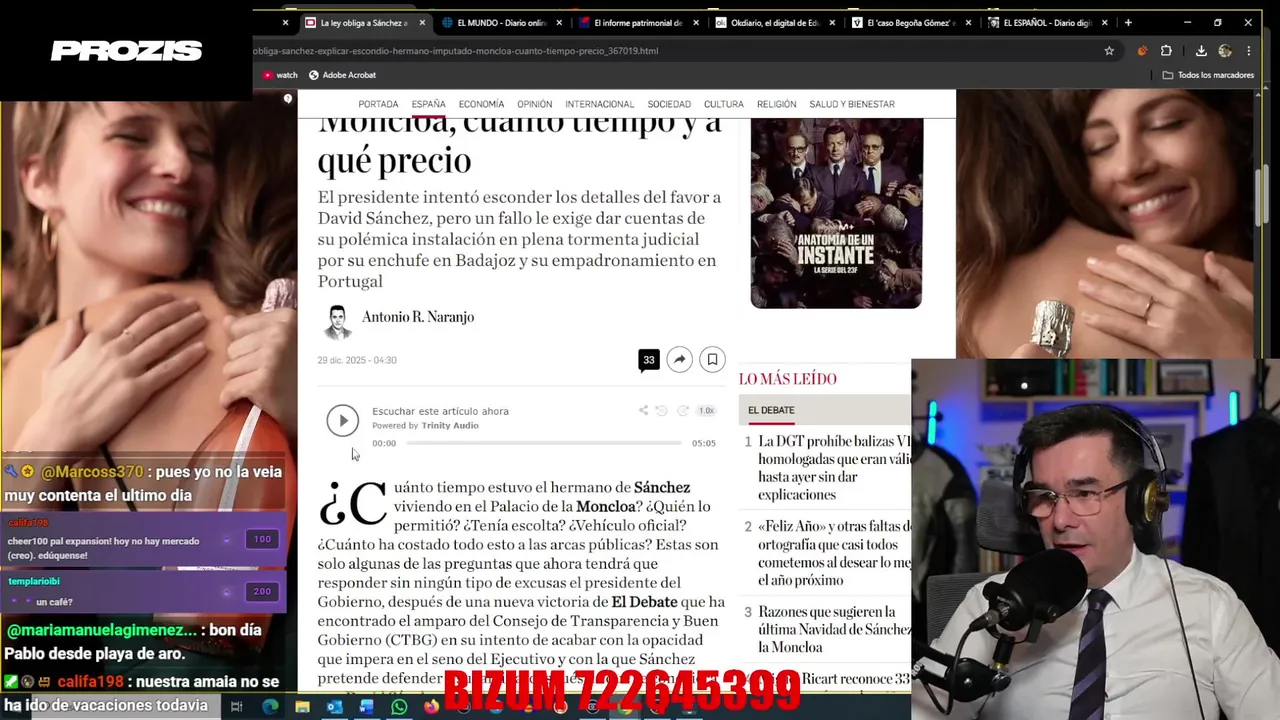Open 'Todos los marcadores' folder
Image resolution: width=1280 pixels, height=720 pixels.
click(x=1208, y=75)
